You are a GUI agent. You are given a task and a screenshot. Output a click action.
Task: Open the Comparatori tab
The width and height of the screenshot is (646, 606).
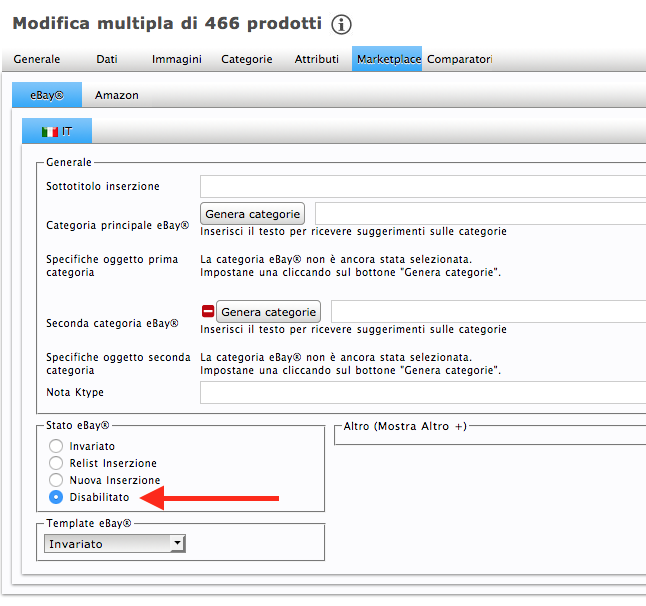(x=460, y=59)
